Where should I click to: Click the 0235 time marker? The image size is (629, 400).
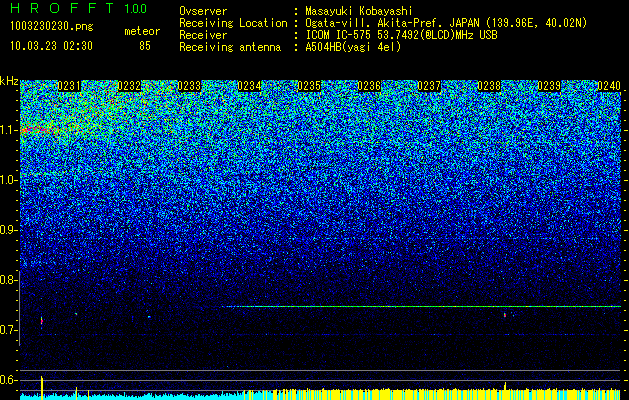(309, 86)
